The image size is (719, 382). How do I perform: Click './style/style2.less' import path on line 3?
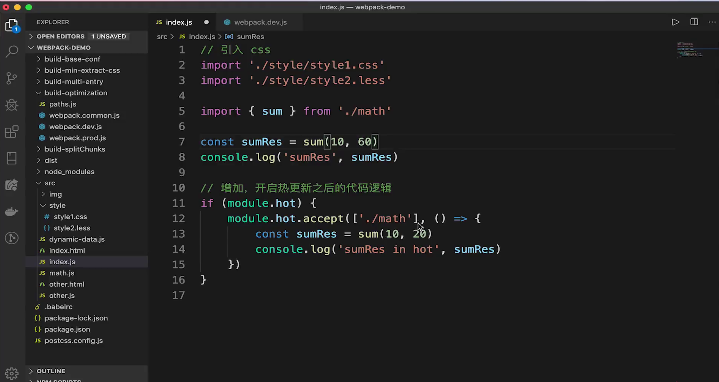pyautogui.click(x=320, y=80)
